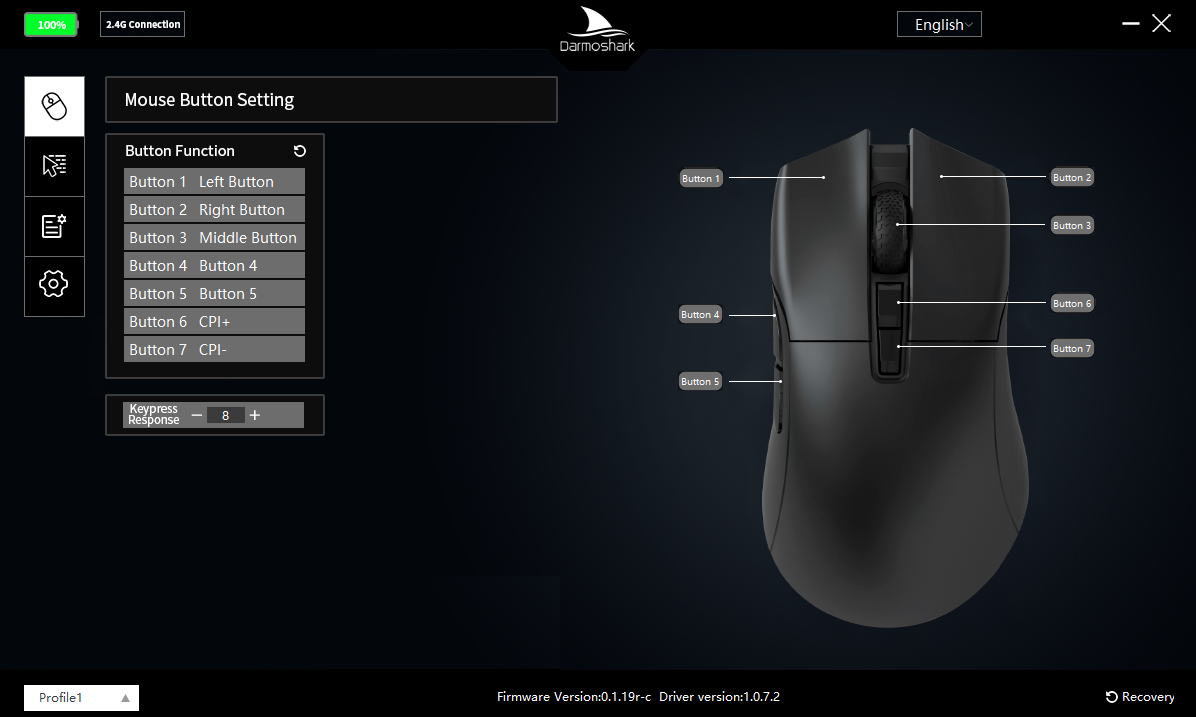Select the Button 5 function row

point(214,294)
